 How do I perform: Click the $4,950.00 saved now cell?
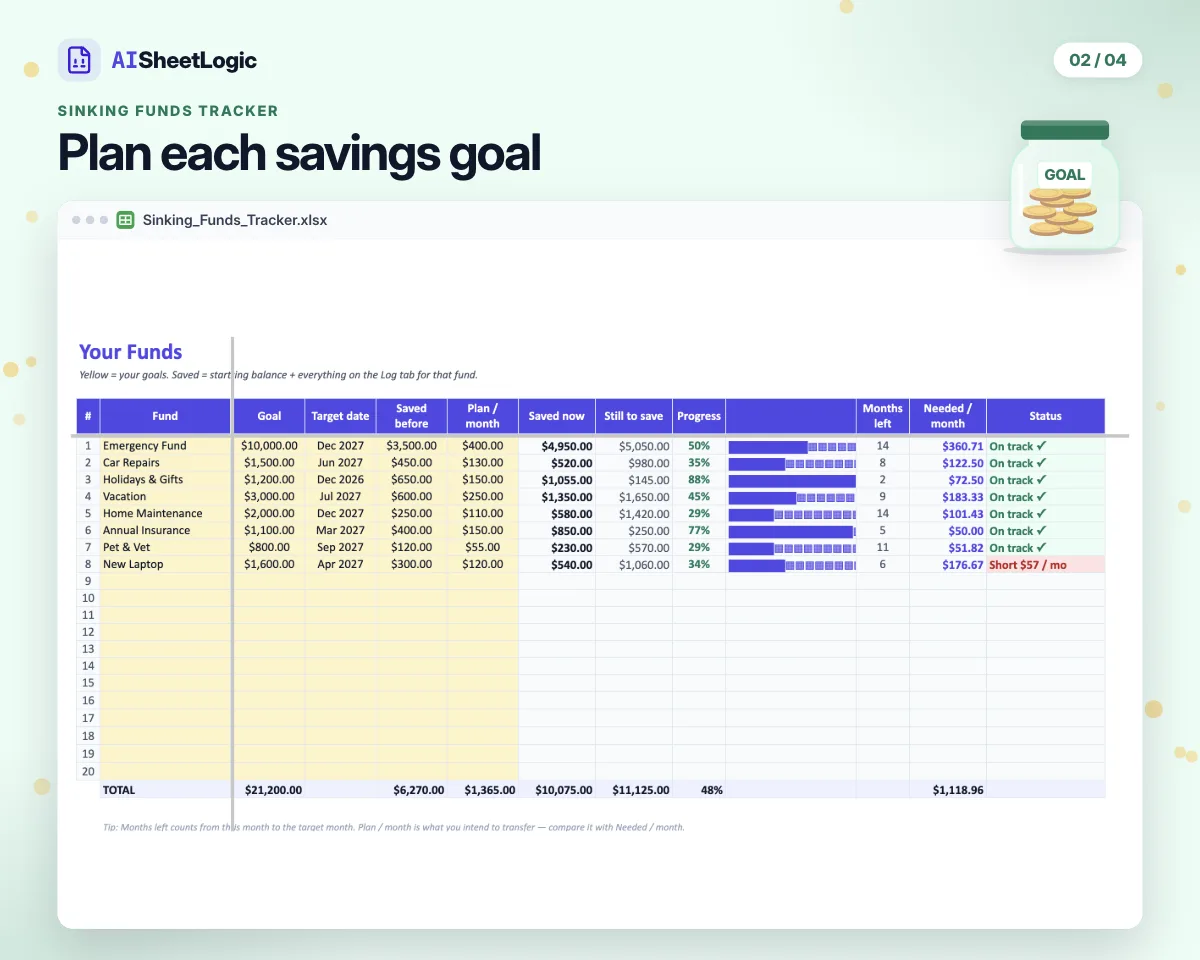click(557, 446)
